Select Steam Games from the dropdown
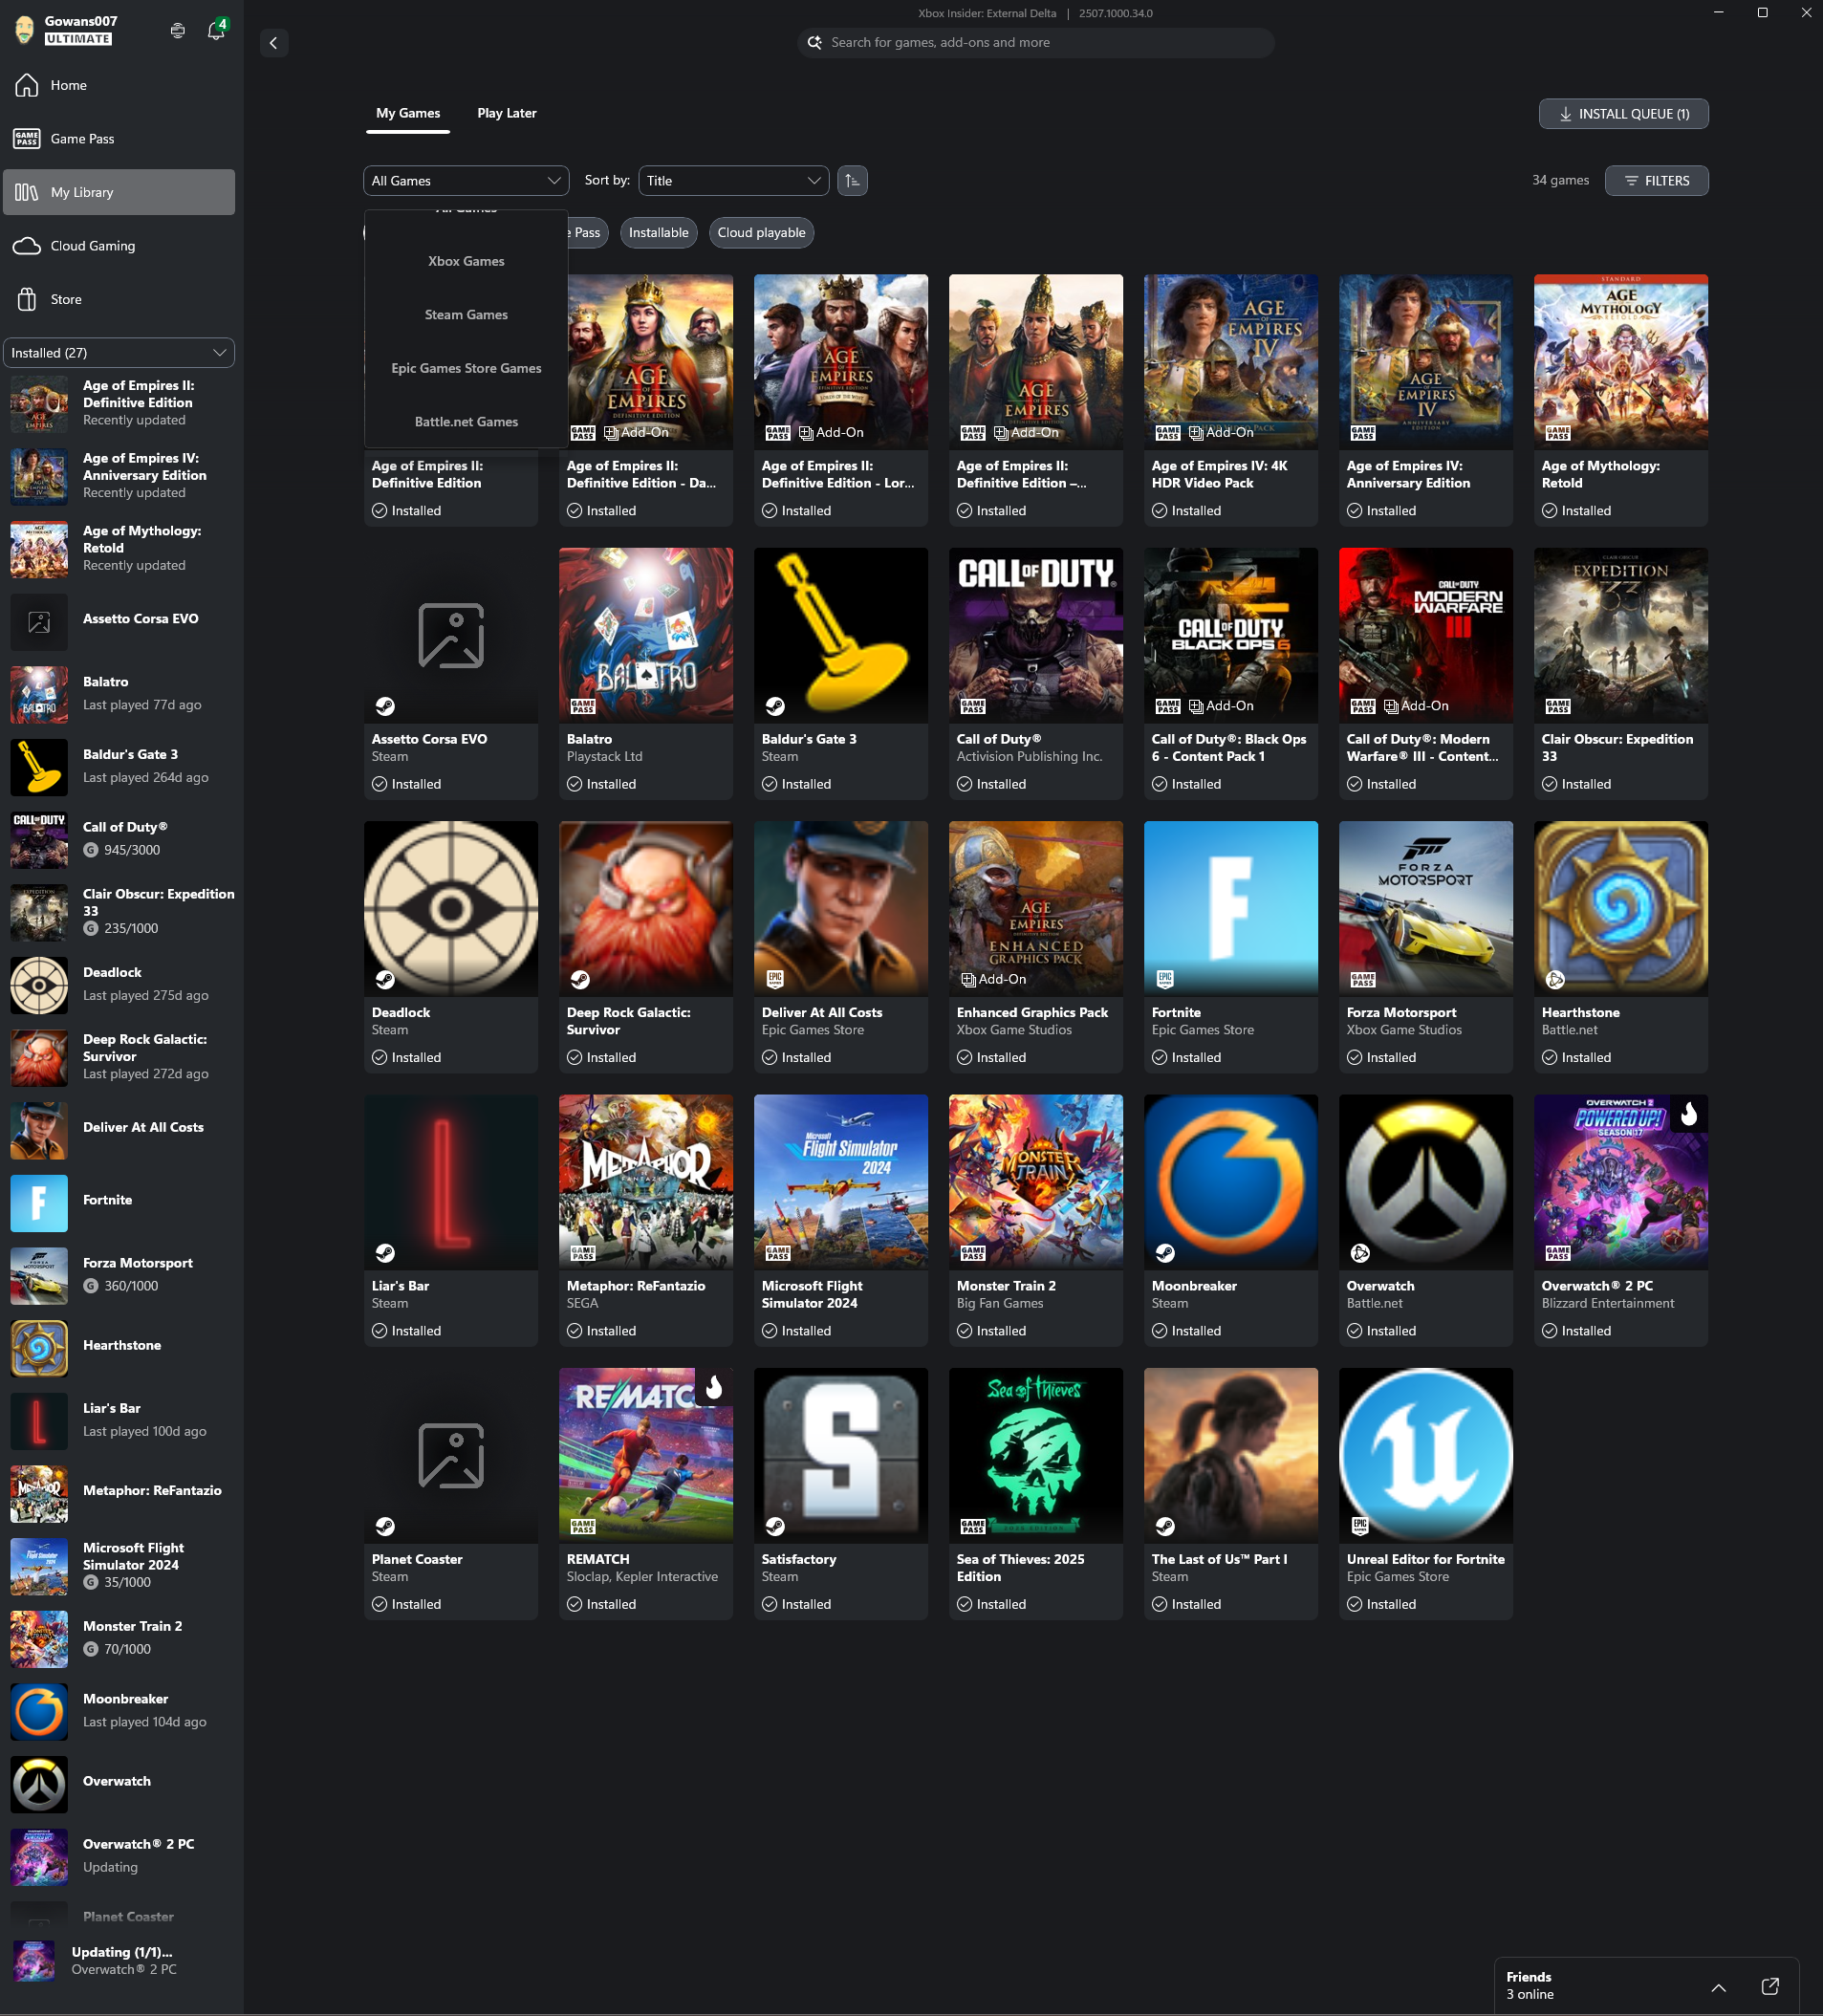1823x2016 pixels. click(x=466, y=315)
